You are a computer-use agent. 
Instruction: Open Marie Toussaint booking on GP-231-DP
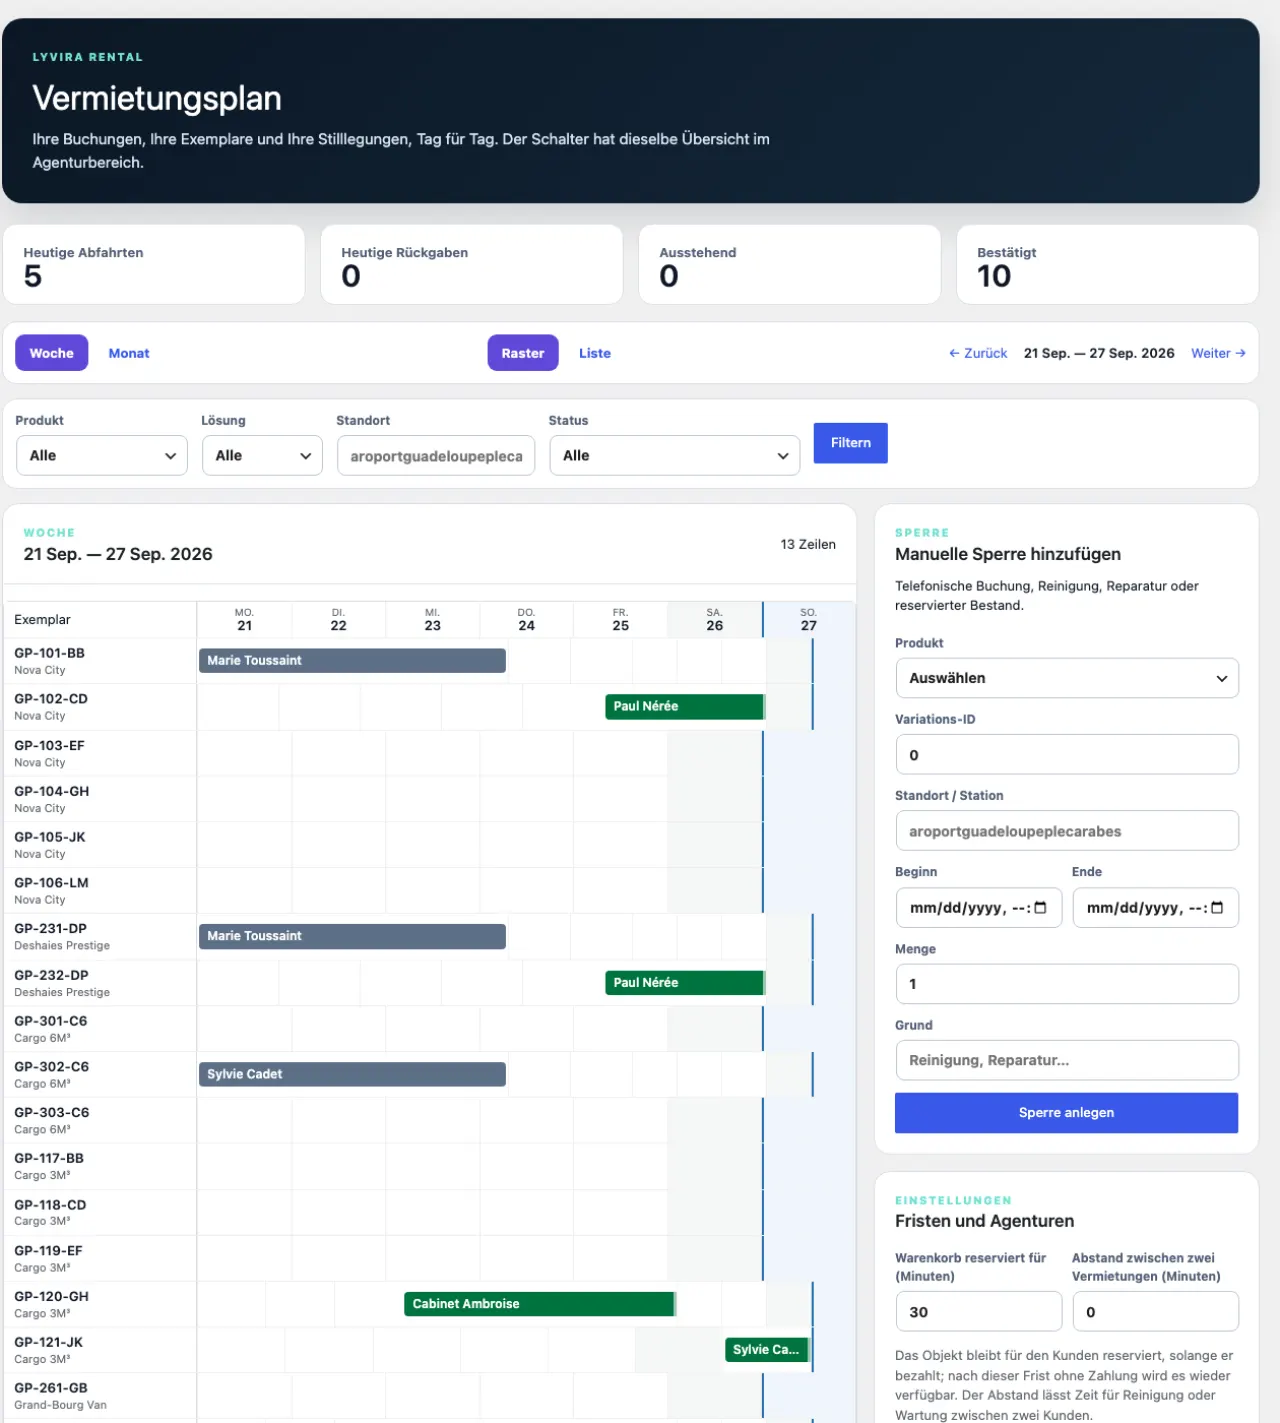[x=352, y=936]
